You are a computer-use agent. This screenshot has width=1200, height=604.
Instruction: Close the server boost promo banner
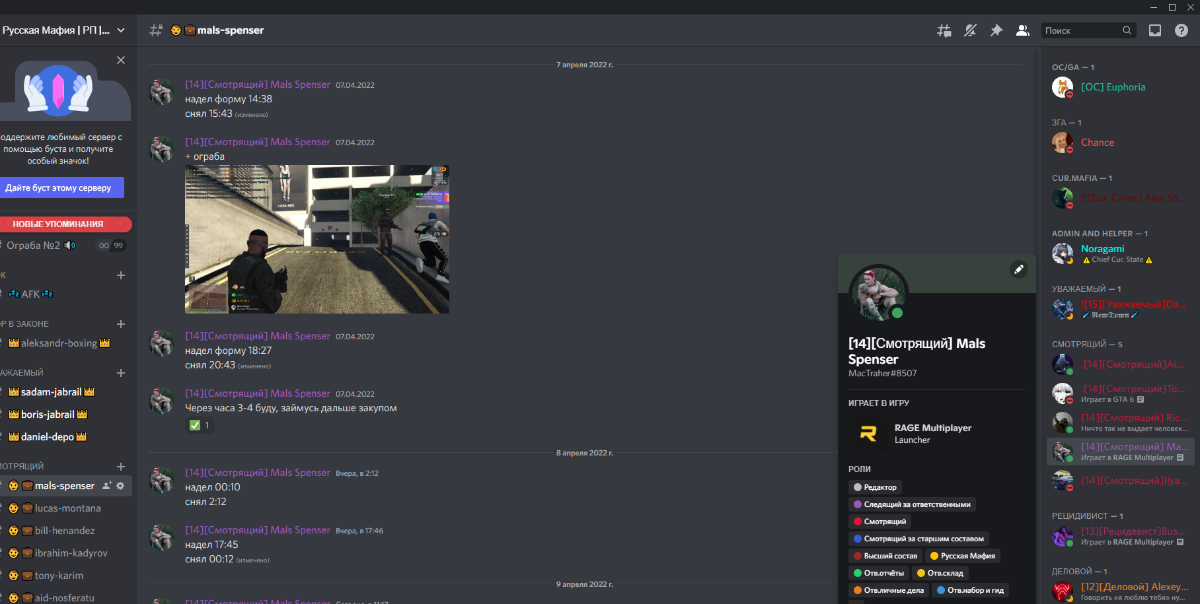tap(121, 60)
